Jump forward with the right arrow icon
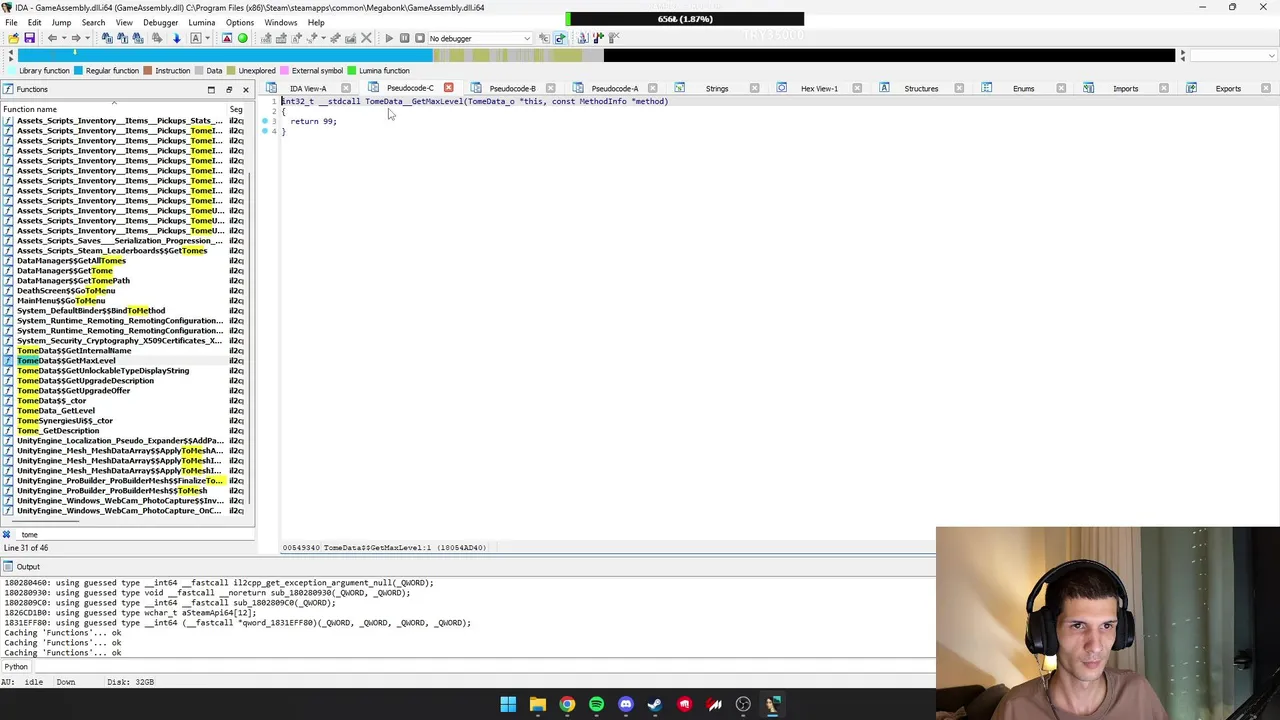This screenshot has height=720, width=1280. [76, 38]
